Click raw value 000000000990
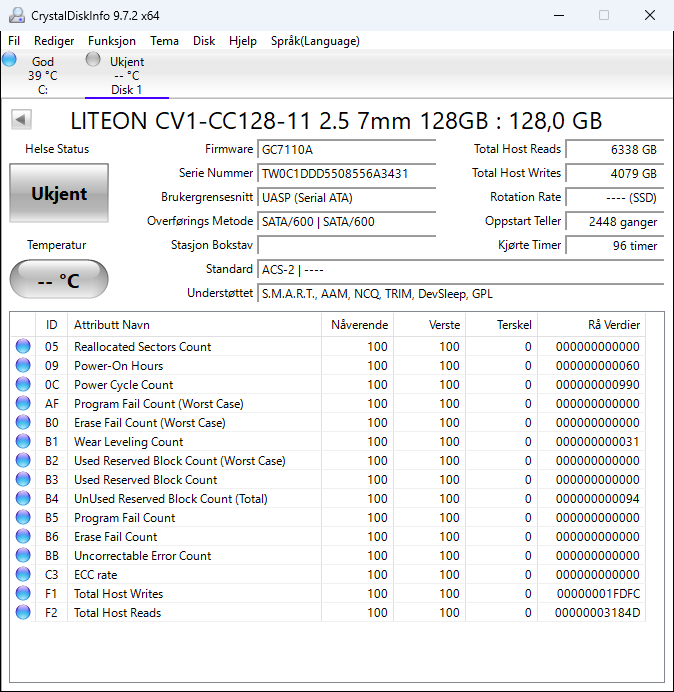The width and height of the screenshot is (674, 692). pyautogui.click(x=598, y=385)
